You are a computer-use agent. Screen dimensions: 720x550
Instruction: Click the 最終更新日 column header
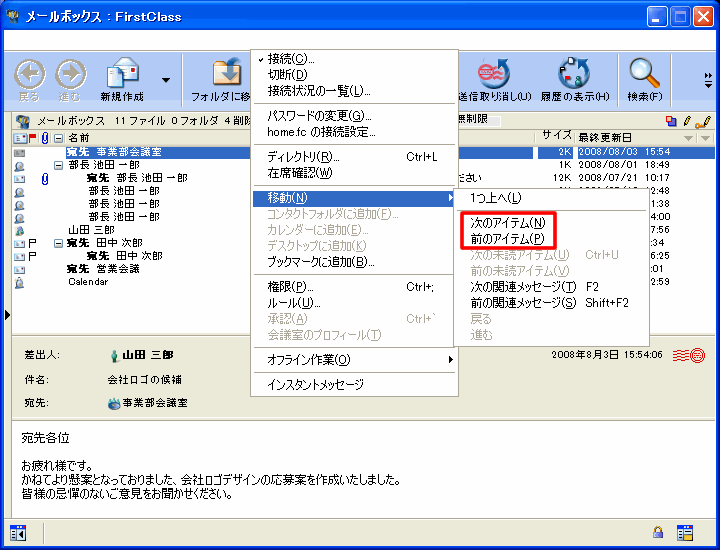[x=605, y=137]
